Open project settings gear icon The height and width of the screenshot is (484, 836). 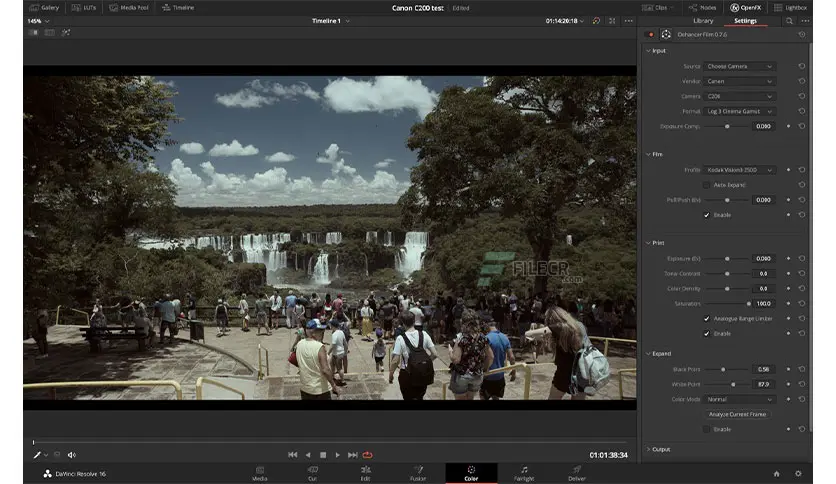798,473
